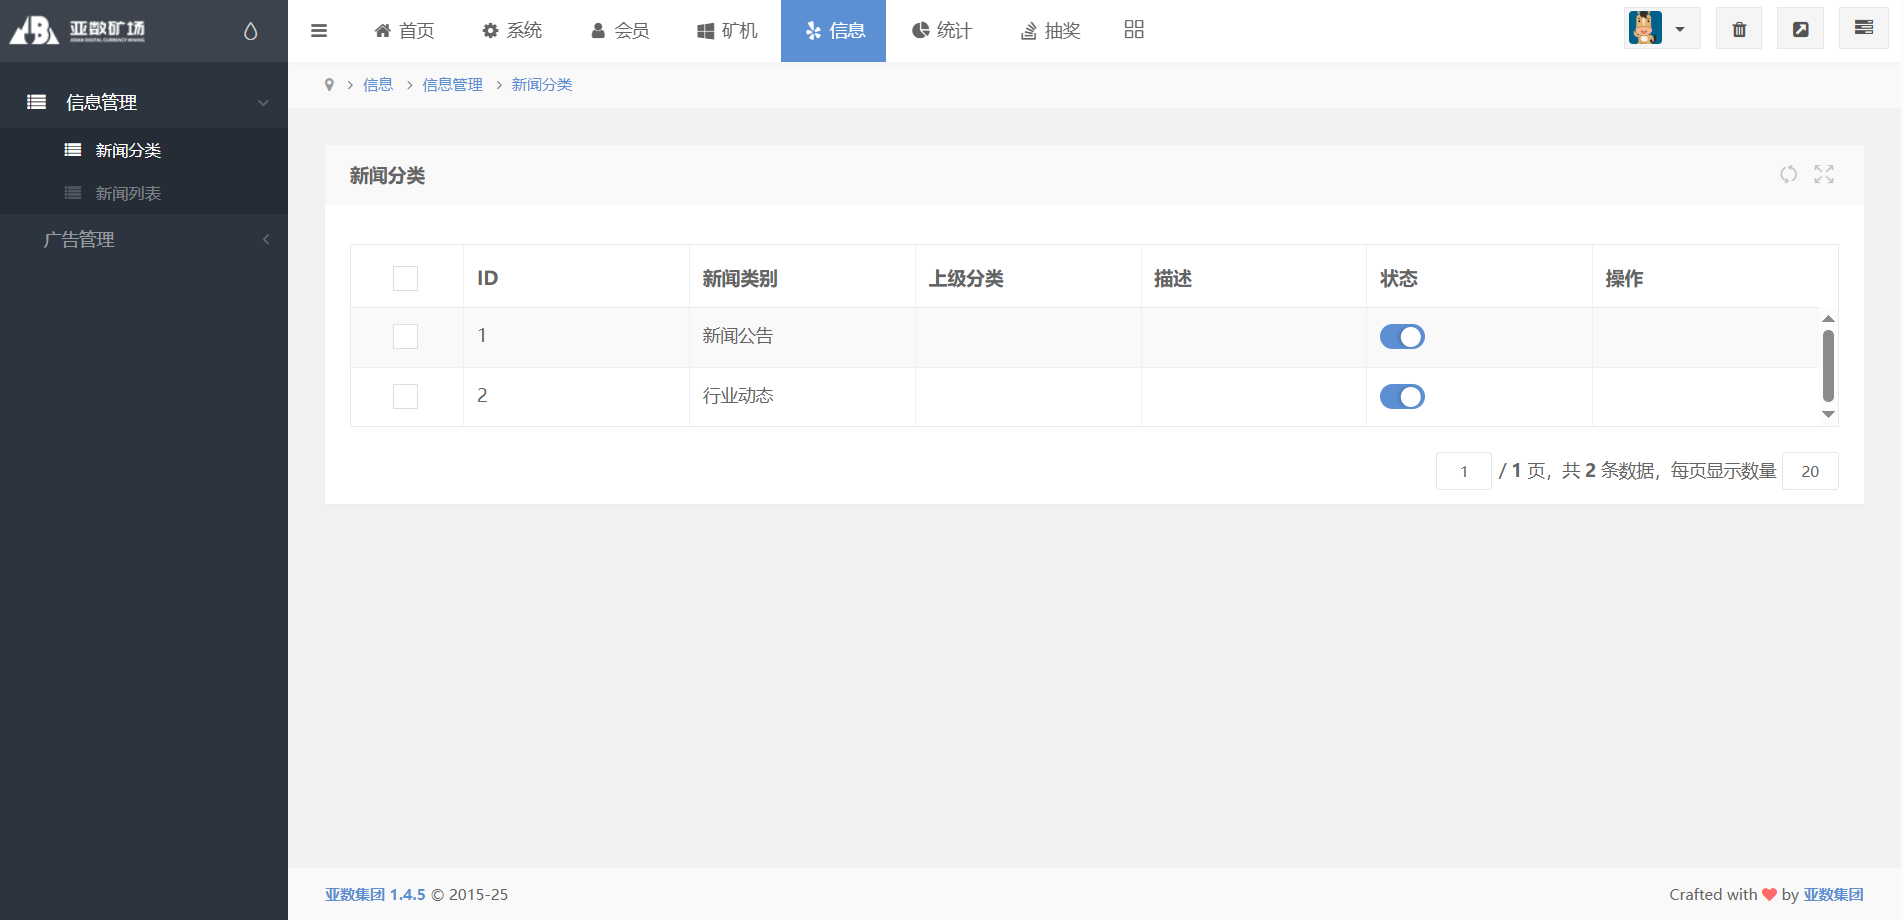Open the 会员 top menu

coord(620,31)
